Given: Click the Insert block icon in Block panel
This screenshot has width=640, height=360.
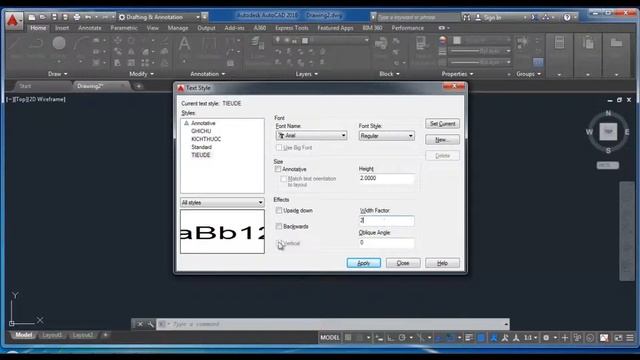Looking at the screenshot, I should (381, 43).
